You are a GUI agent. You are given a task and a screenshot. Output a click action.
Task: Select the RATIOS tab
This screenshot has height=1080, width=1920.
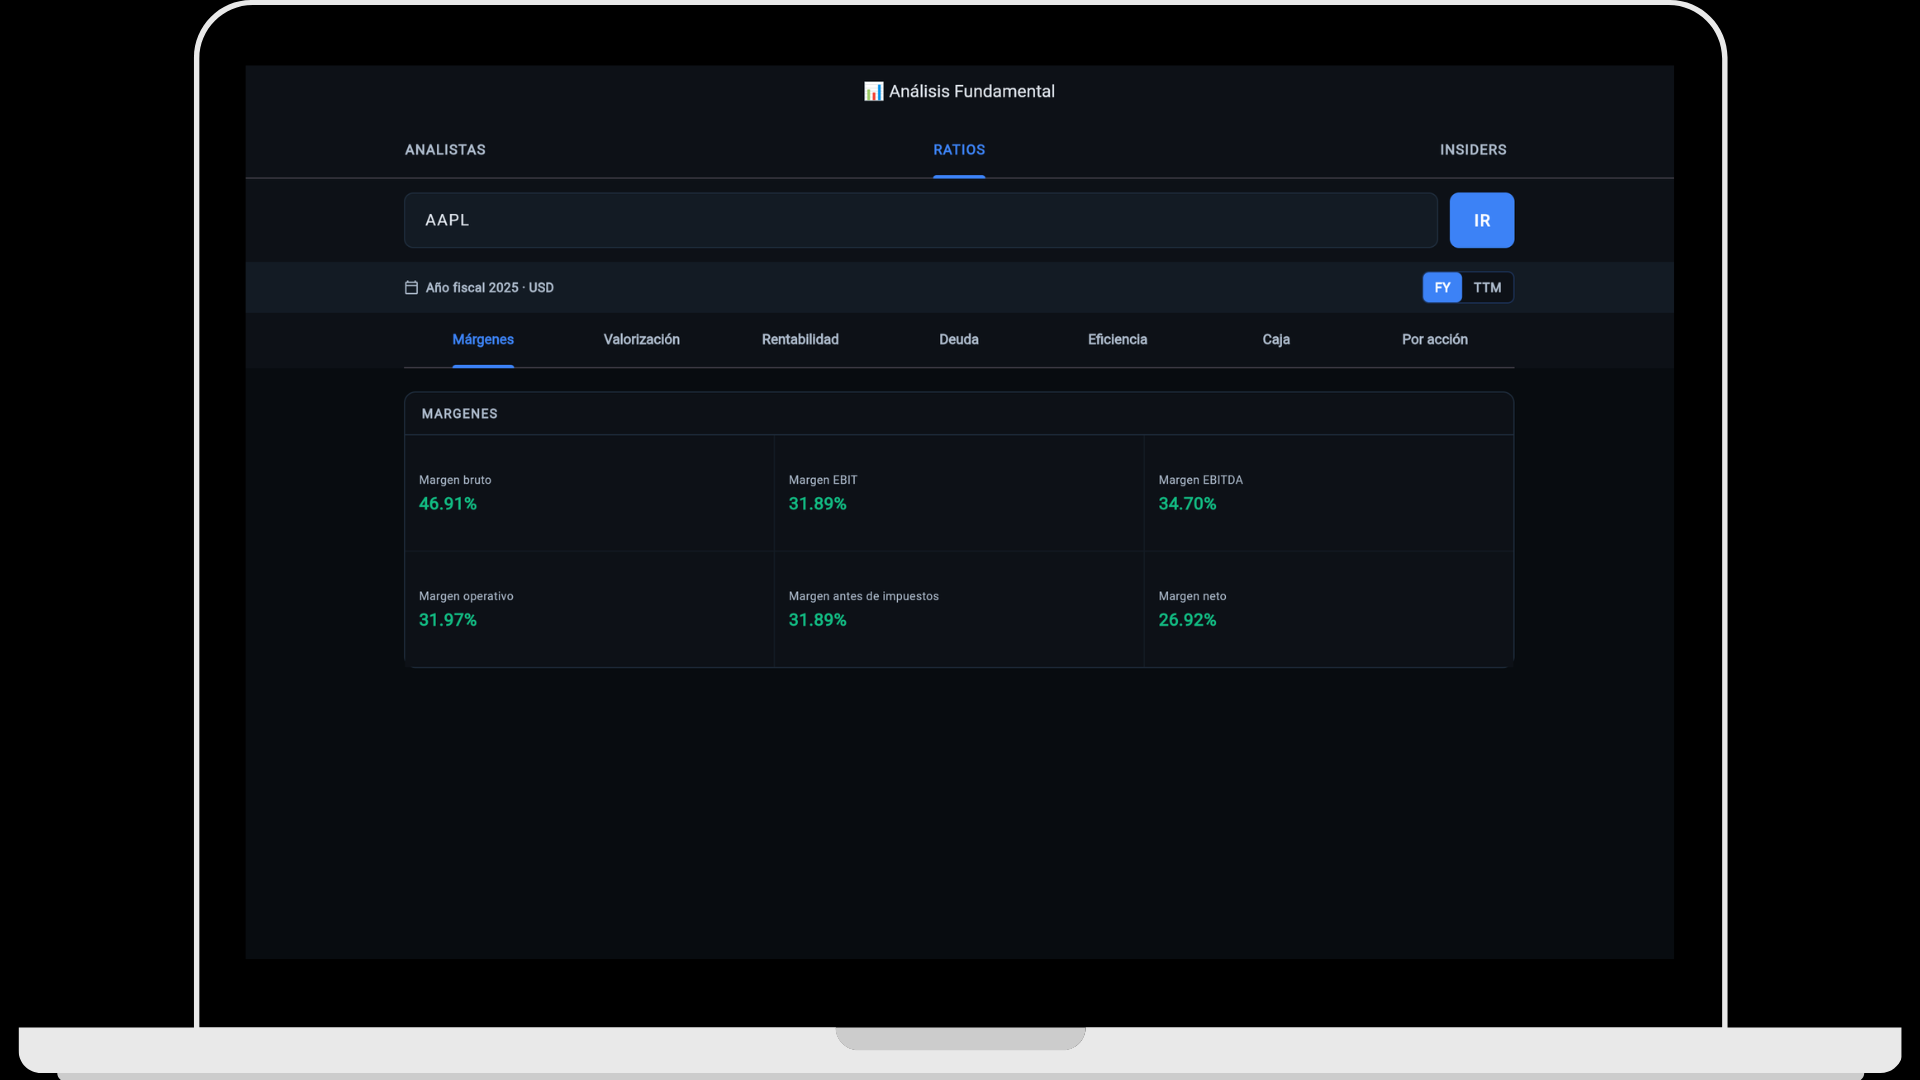pyautogui.click(x=958, y=150)
